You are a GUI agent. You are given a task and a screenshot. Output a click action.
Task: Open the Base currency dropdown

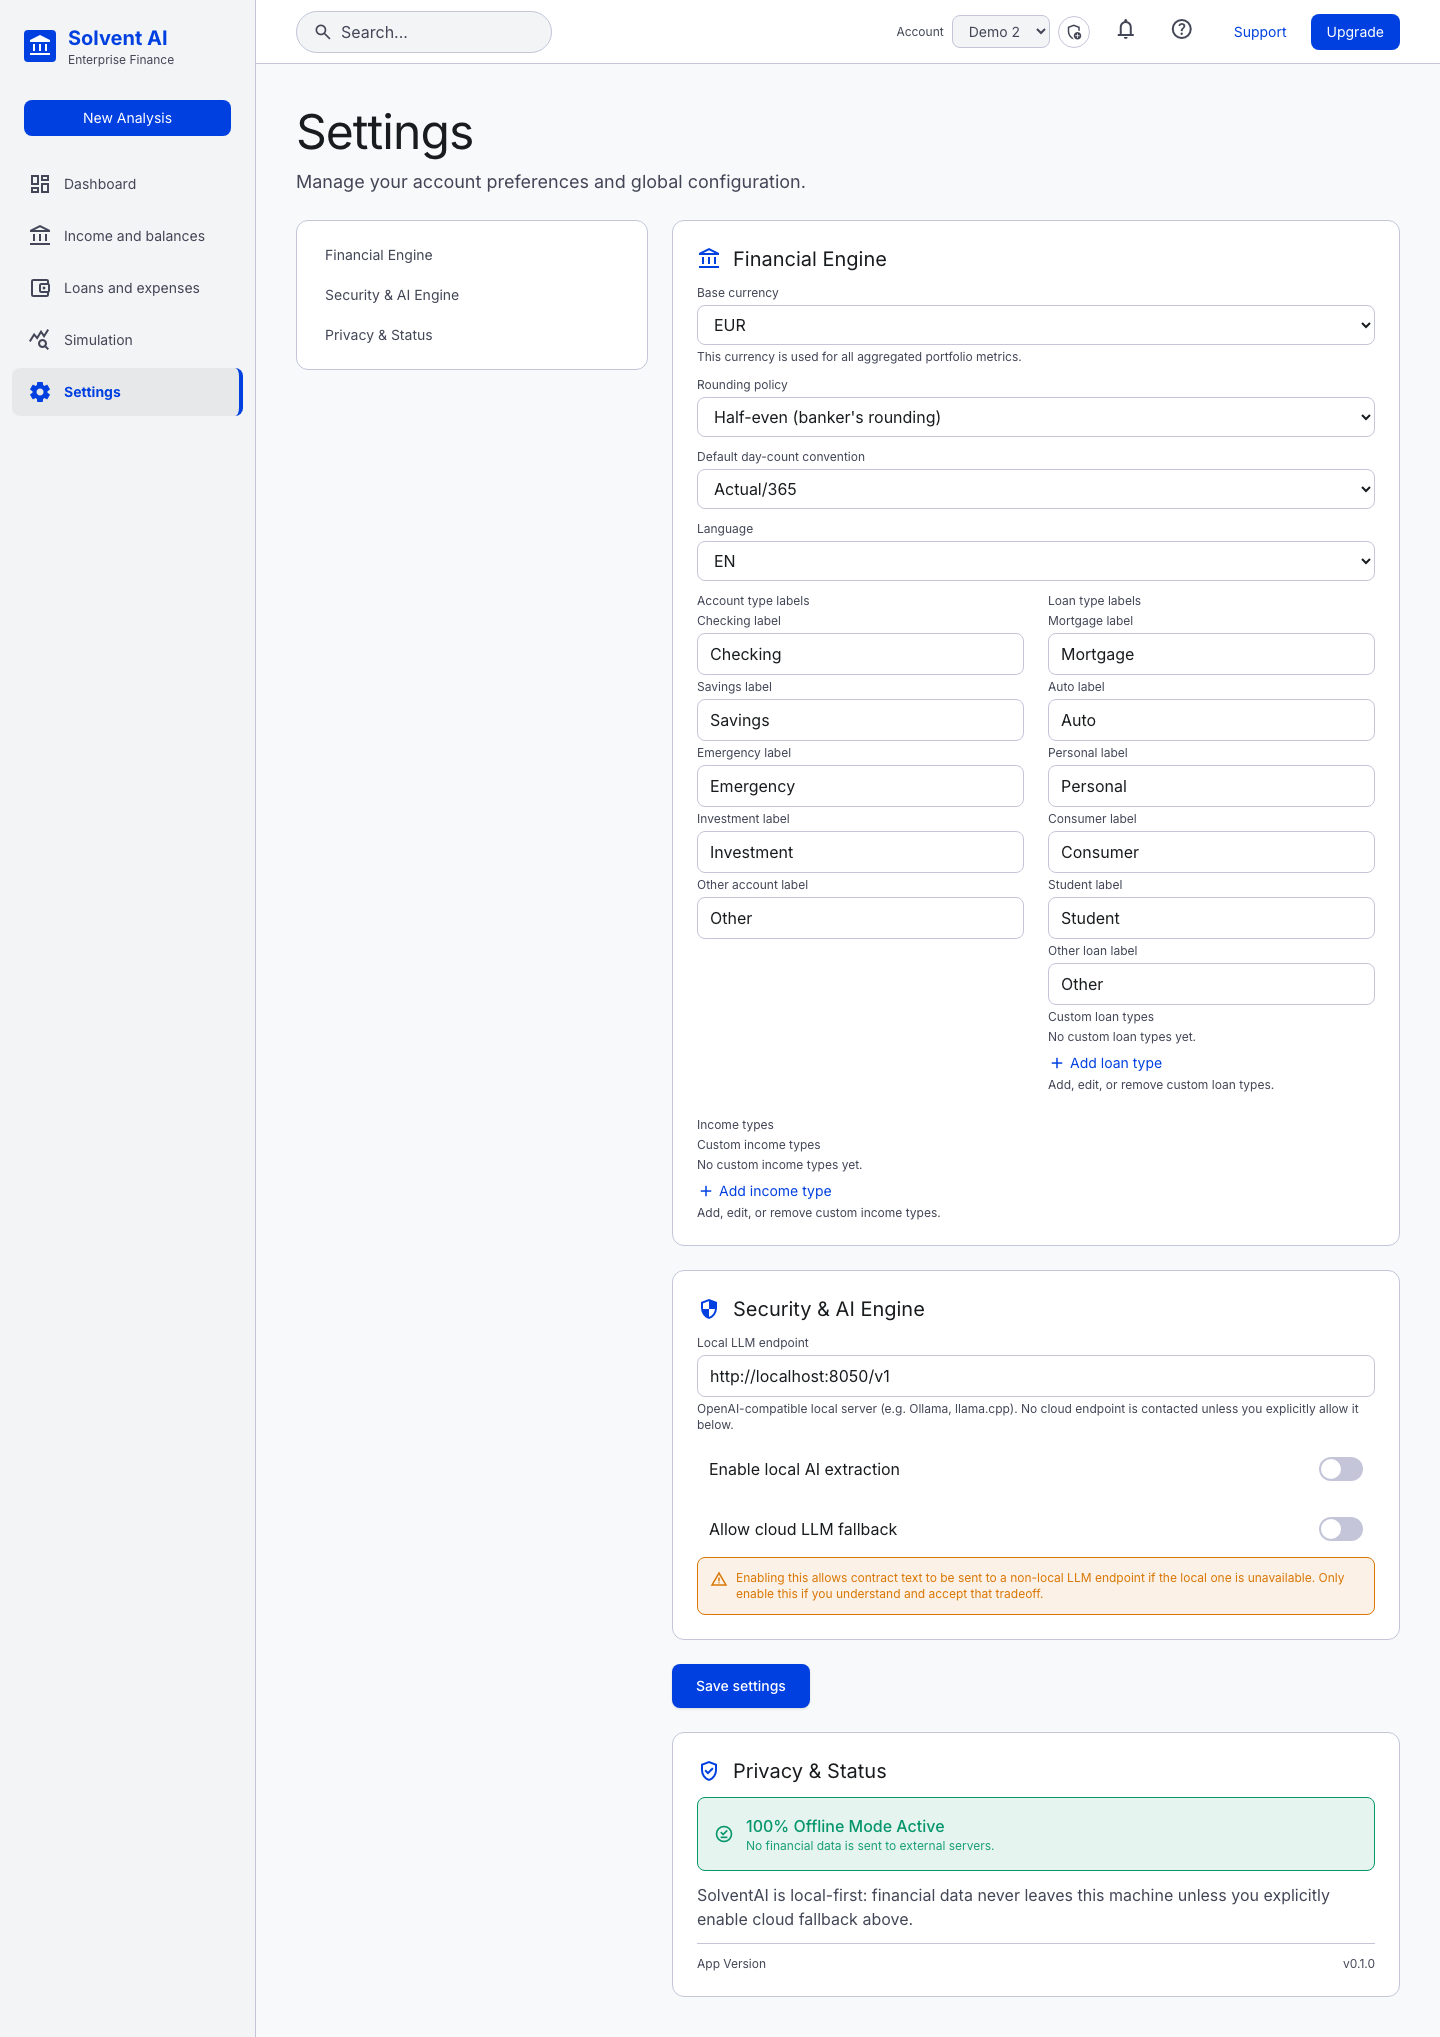(x=1036, y=325)
